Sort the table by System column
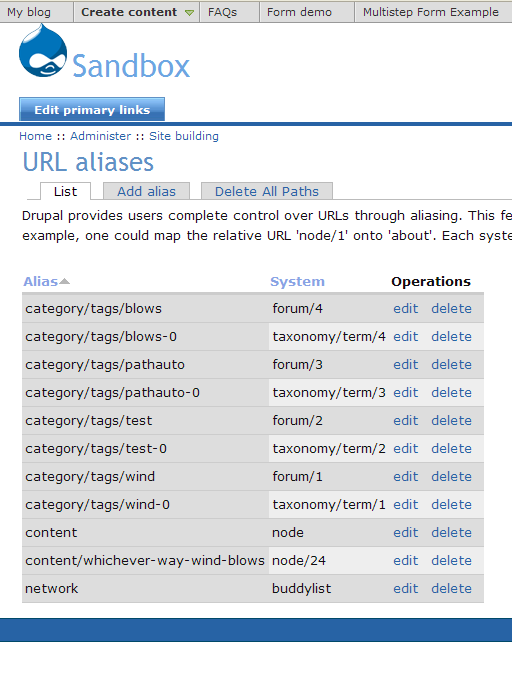 pyautogui.click(x=297, y=281)
